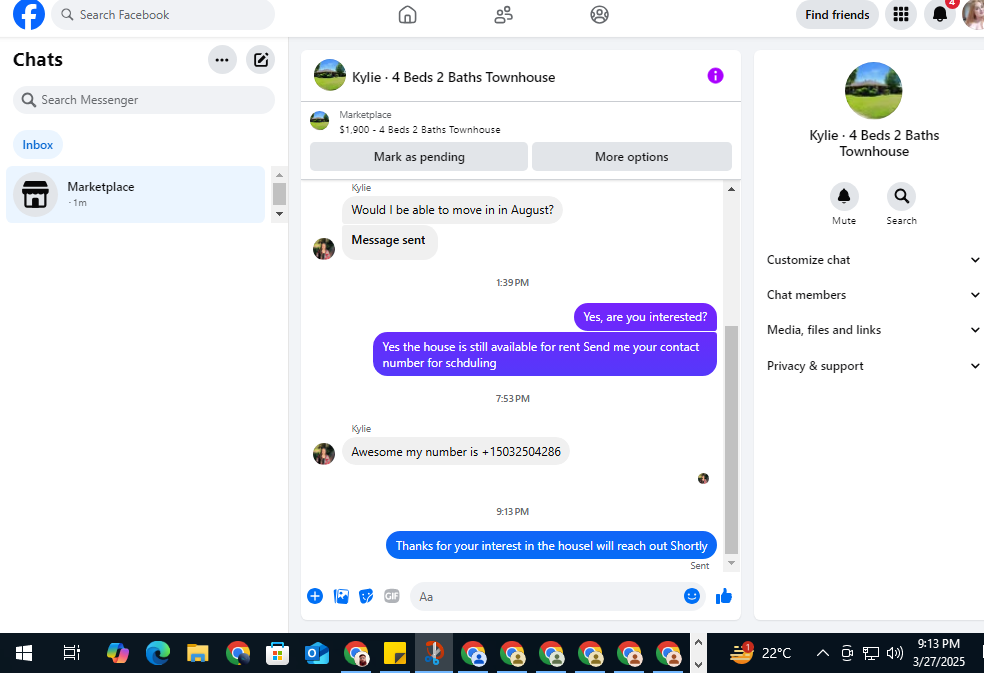
Task: Focus the Search Messenger field
Action: 144,100
